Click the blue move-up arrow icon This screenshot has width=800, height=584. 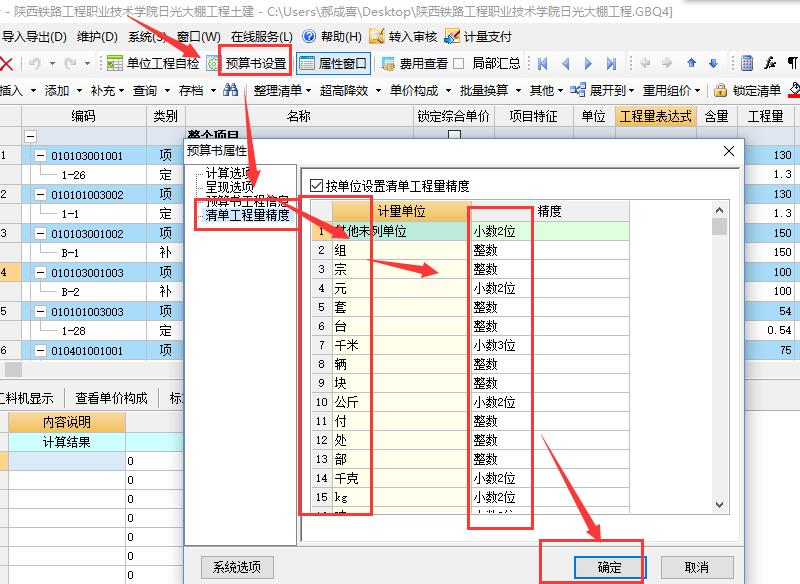pos(691,63)
